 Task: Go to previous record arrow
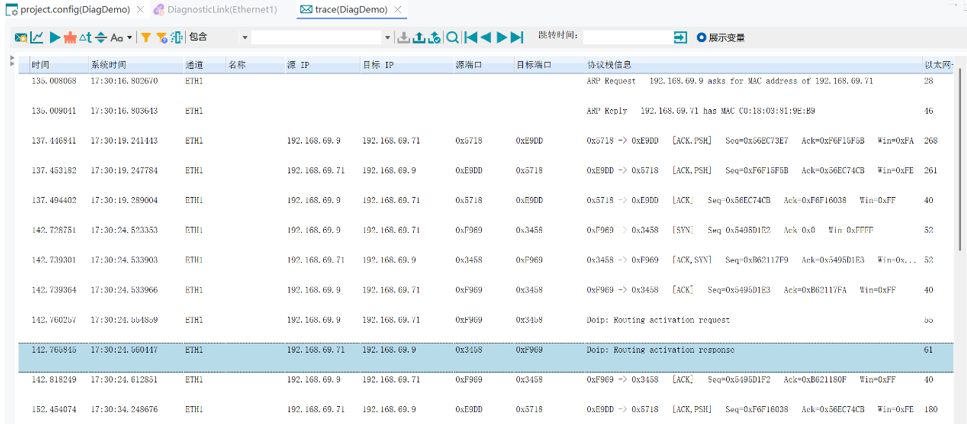pyautogui.click(x=486, y=38)
